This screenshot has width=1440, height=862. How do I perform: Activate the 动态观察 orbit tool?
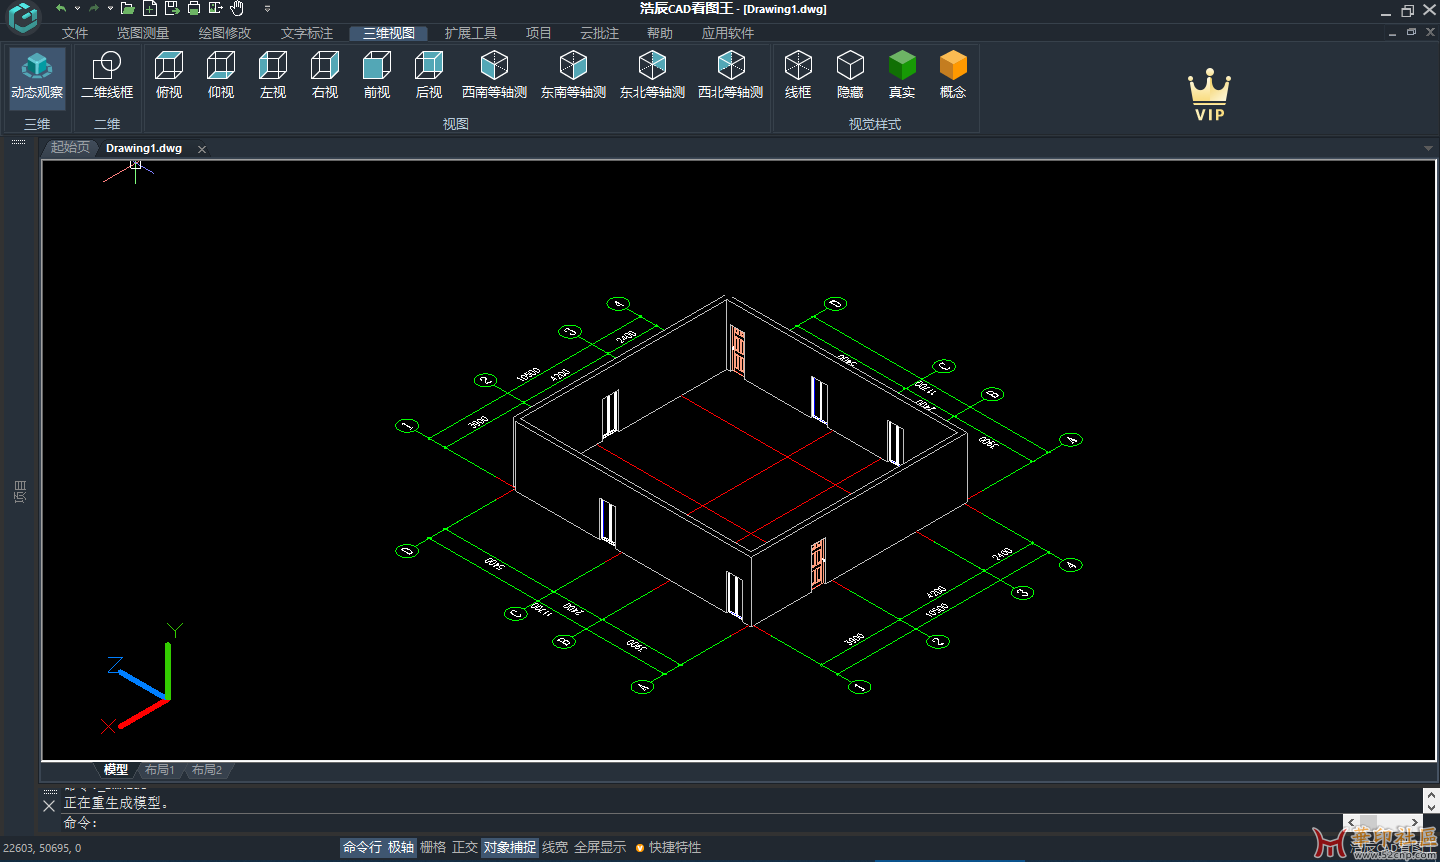[x=37, y=77]
